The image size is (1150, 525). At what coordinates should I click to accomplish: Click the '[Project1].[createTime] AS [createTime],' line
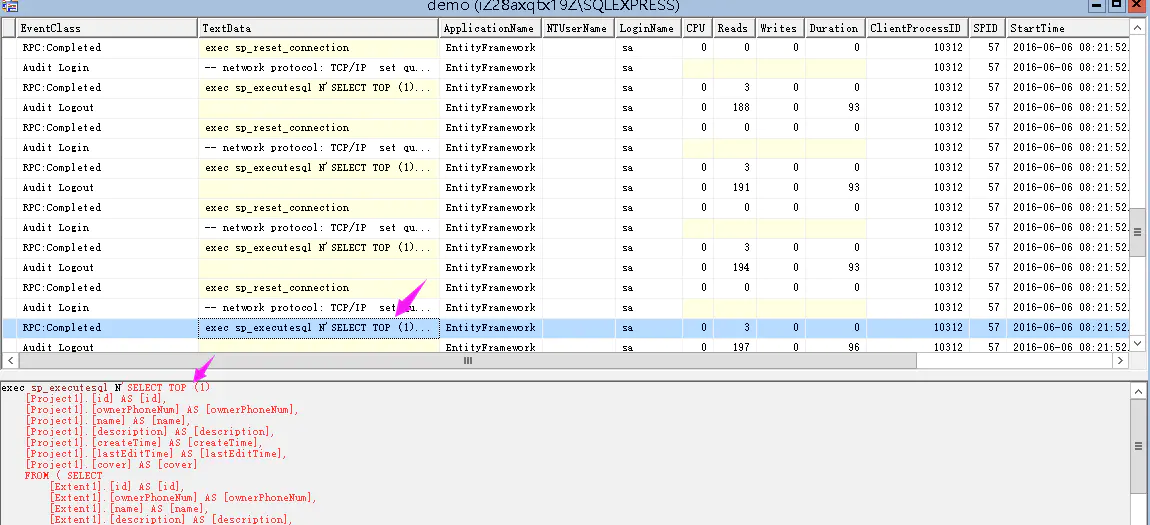click(x=144, y=442)
